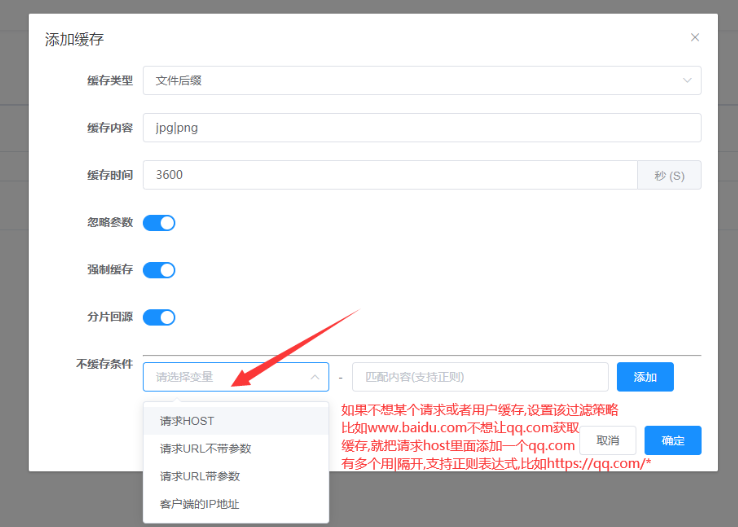Close the 添加缓存 dialog with the X
Image resolution: width=738 pixels, height=527 pixels.
click(695, 37)
